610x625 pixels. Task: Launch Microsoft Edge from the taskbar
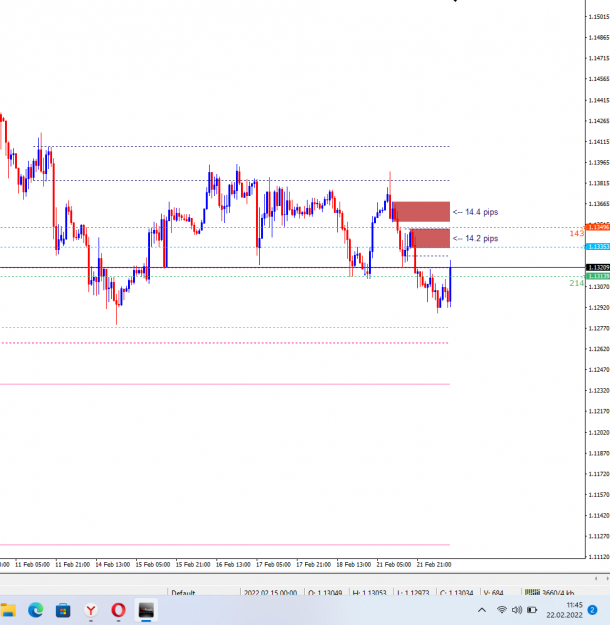pos(35,610)
